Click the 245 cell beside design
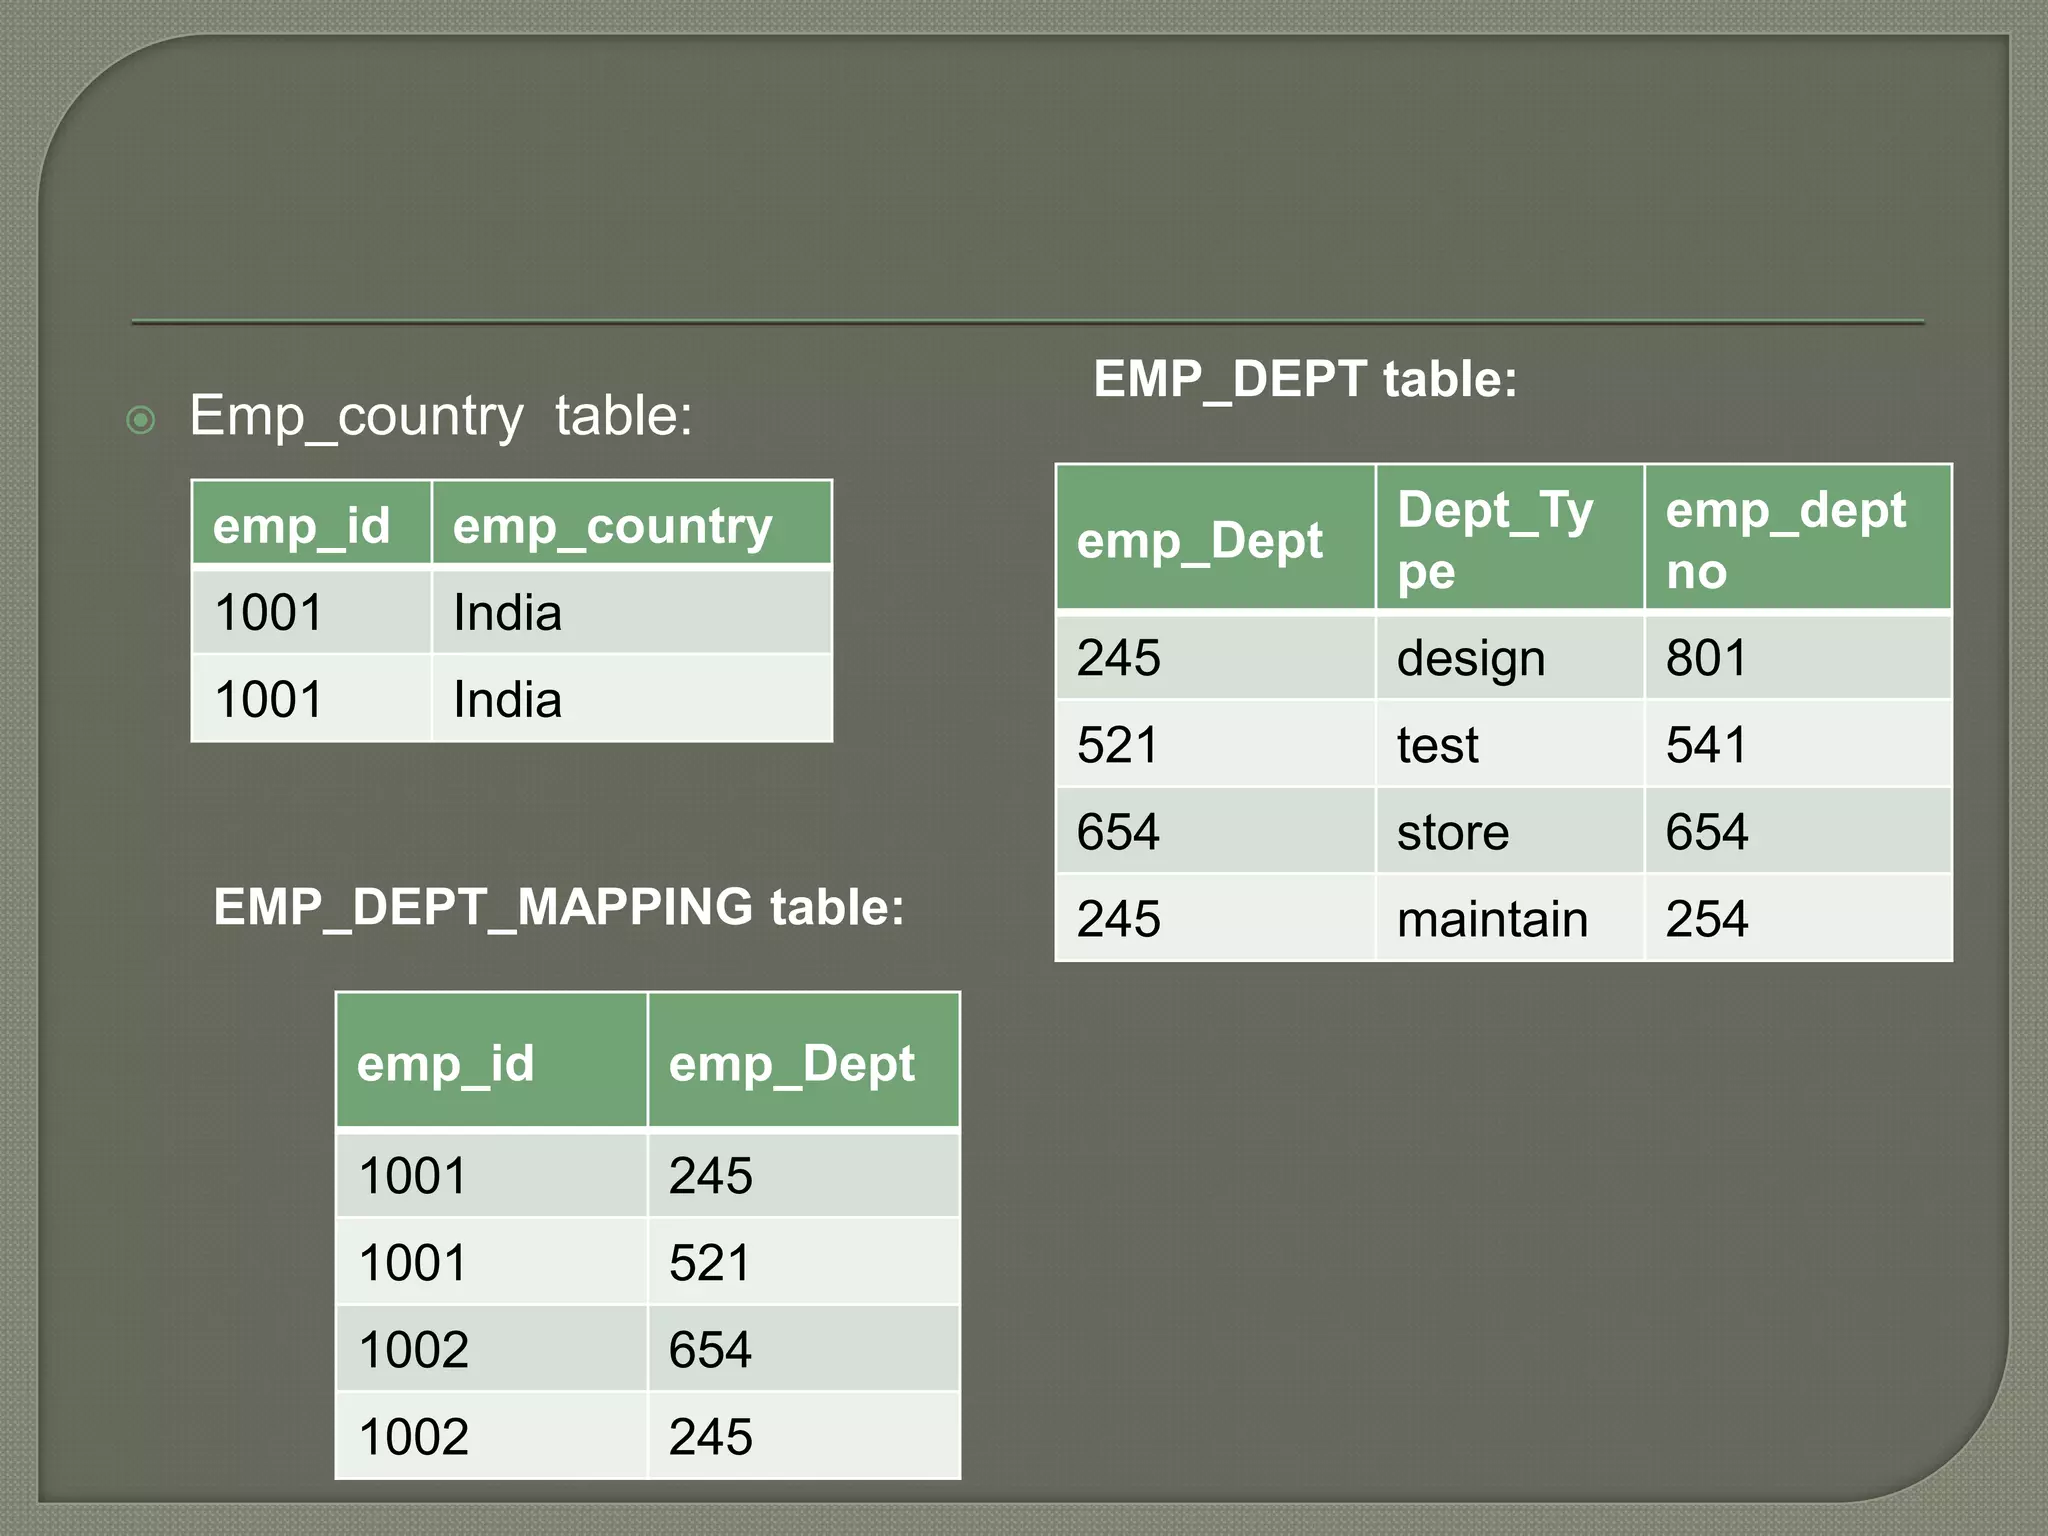 point(1216,657)
